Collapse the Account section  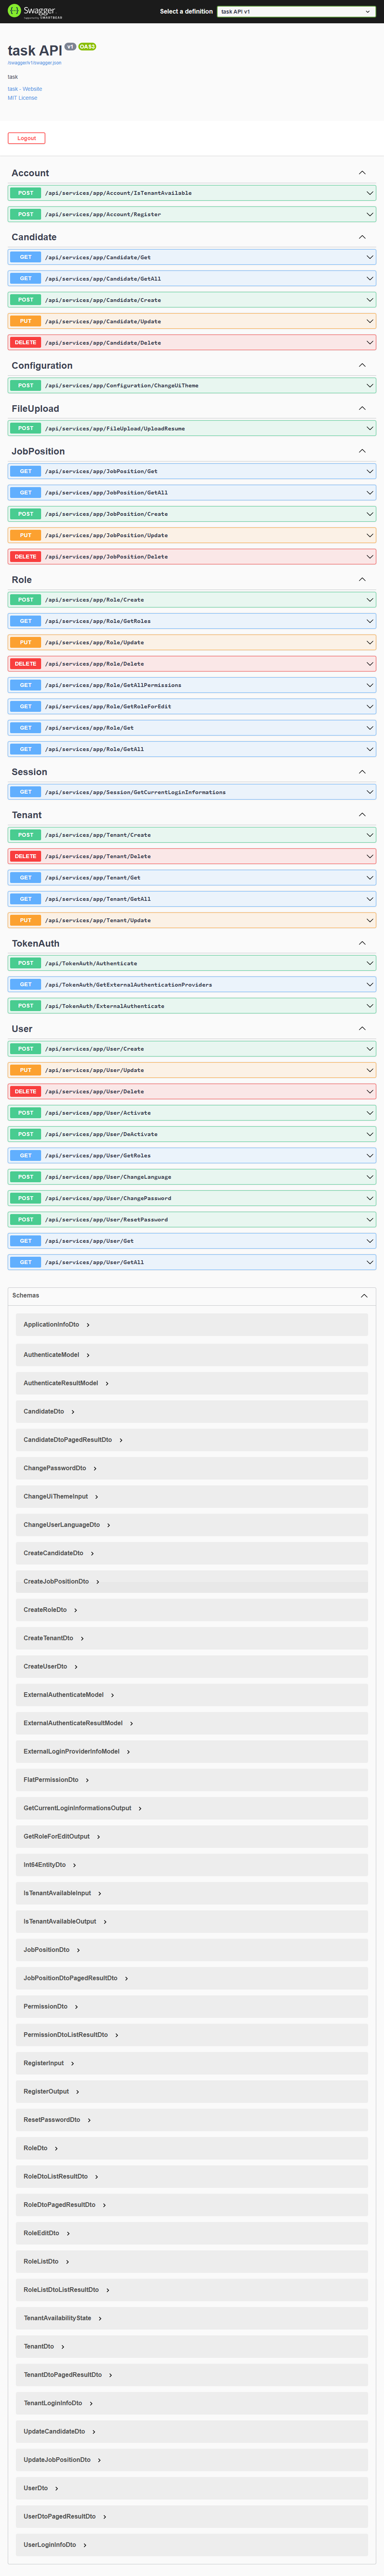tap(362, 173)
